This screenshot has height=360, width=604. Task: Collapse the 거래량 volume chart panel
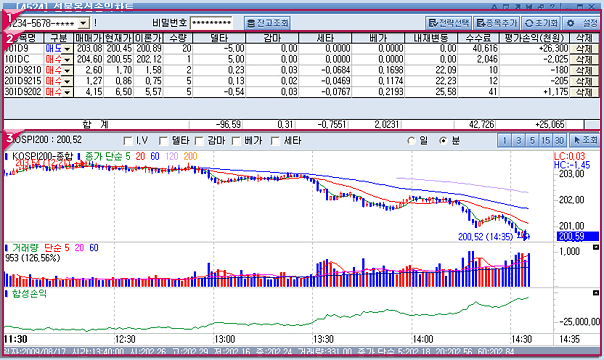click(x=596, y=247)
